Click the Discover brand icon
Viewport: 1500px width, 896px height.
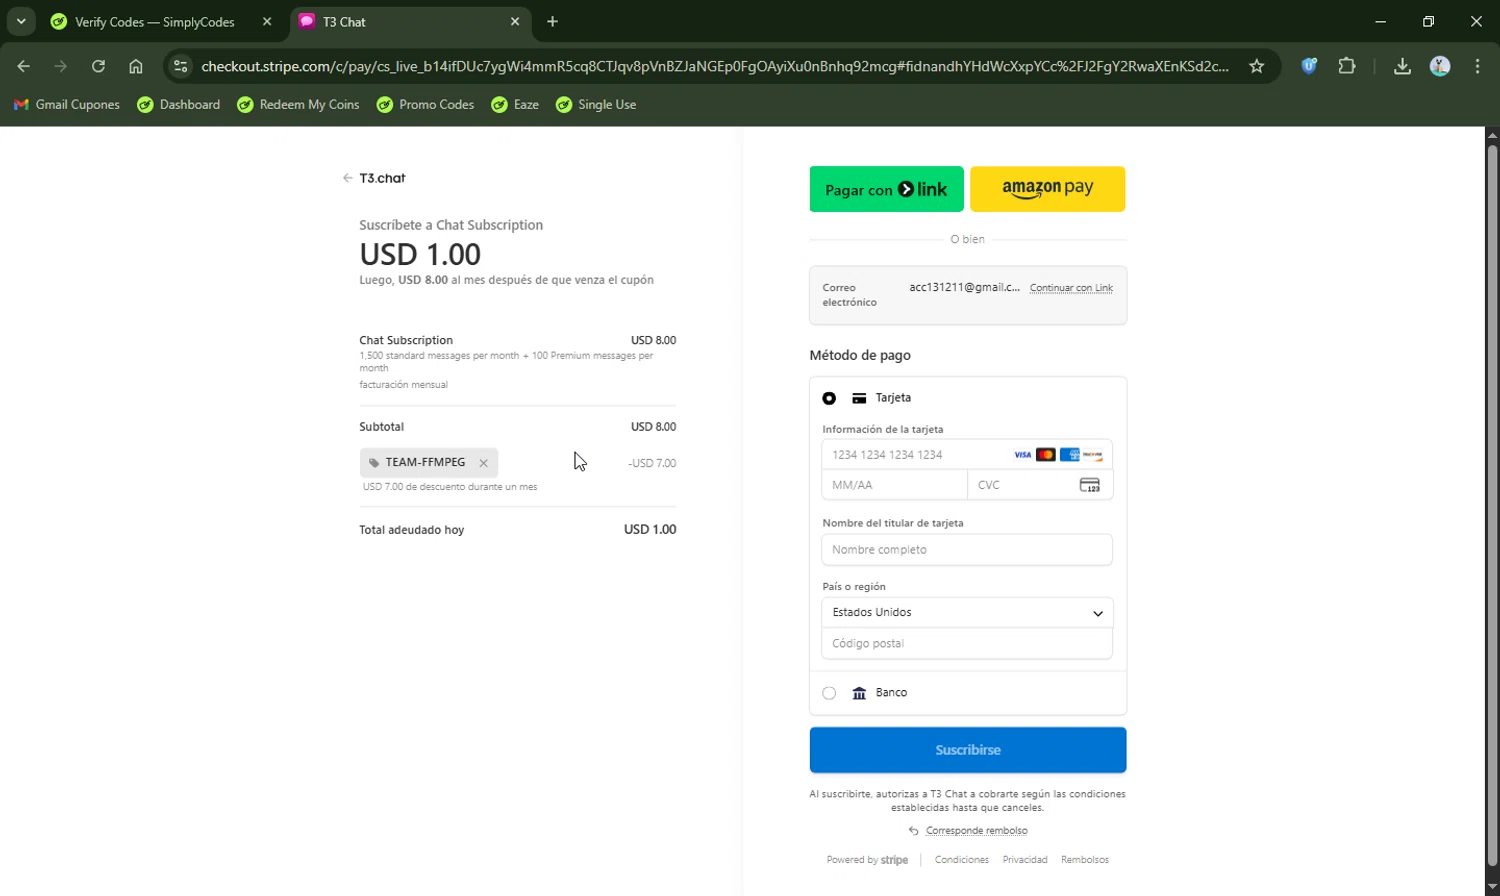[x=1093, y=454]
